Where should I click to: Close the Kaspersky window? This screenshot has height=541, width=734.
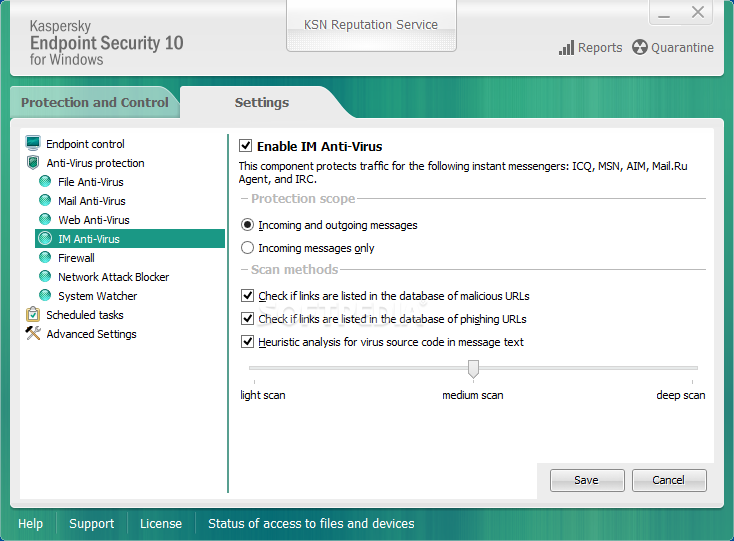697,12
